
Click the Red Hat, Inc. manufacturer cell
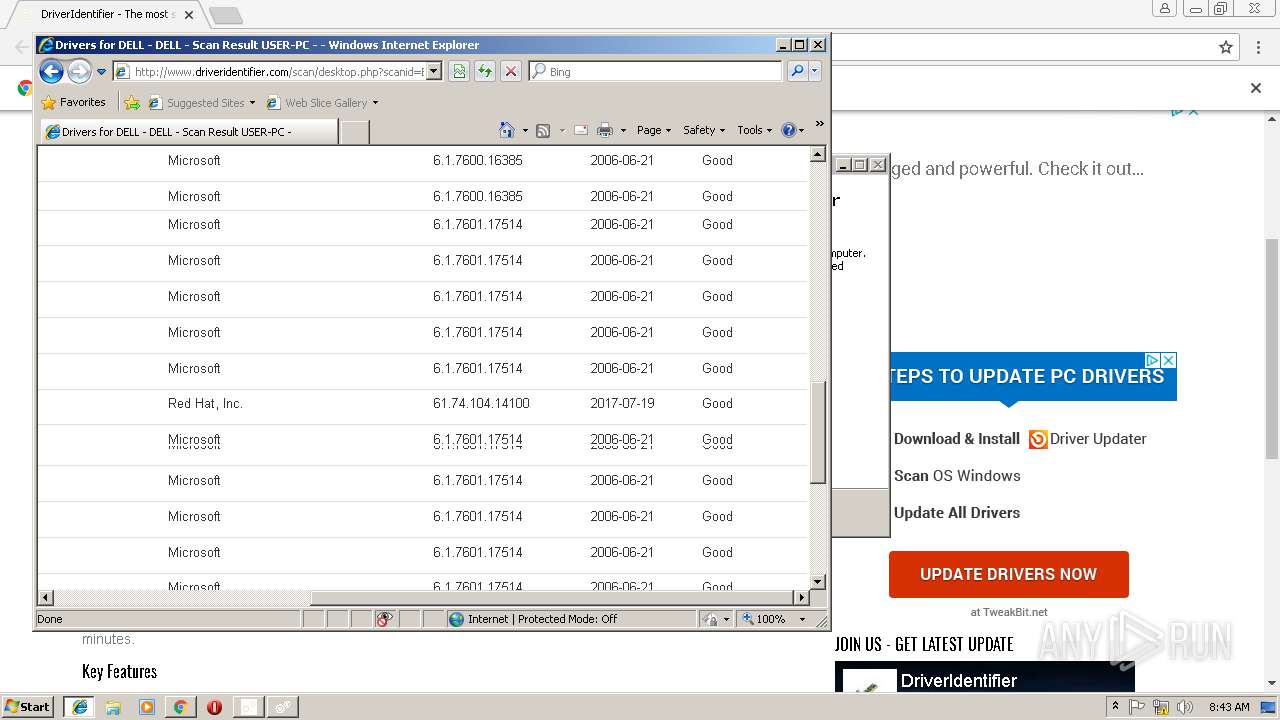[x=205, y=404]
